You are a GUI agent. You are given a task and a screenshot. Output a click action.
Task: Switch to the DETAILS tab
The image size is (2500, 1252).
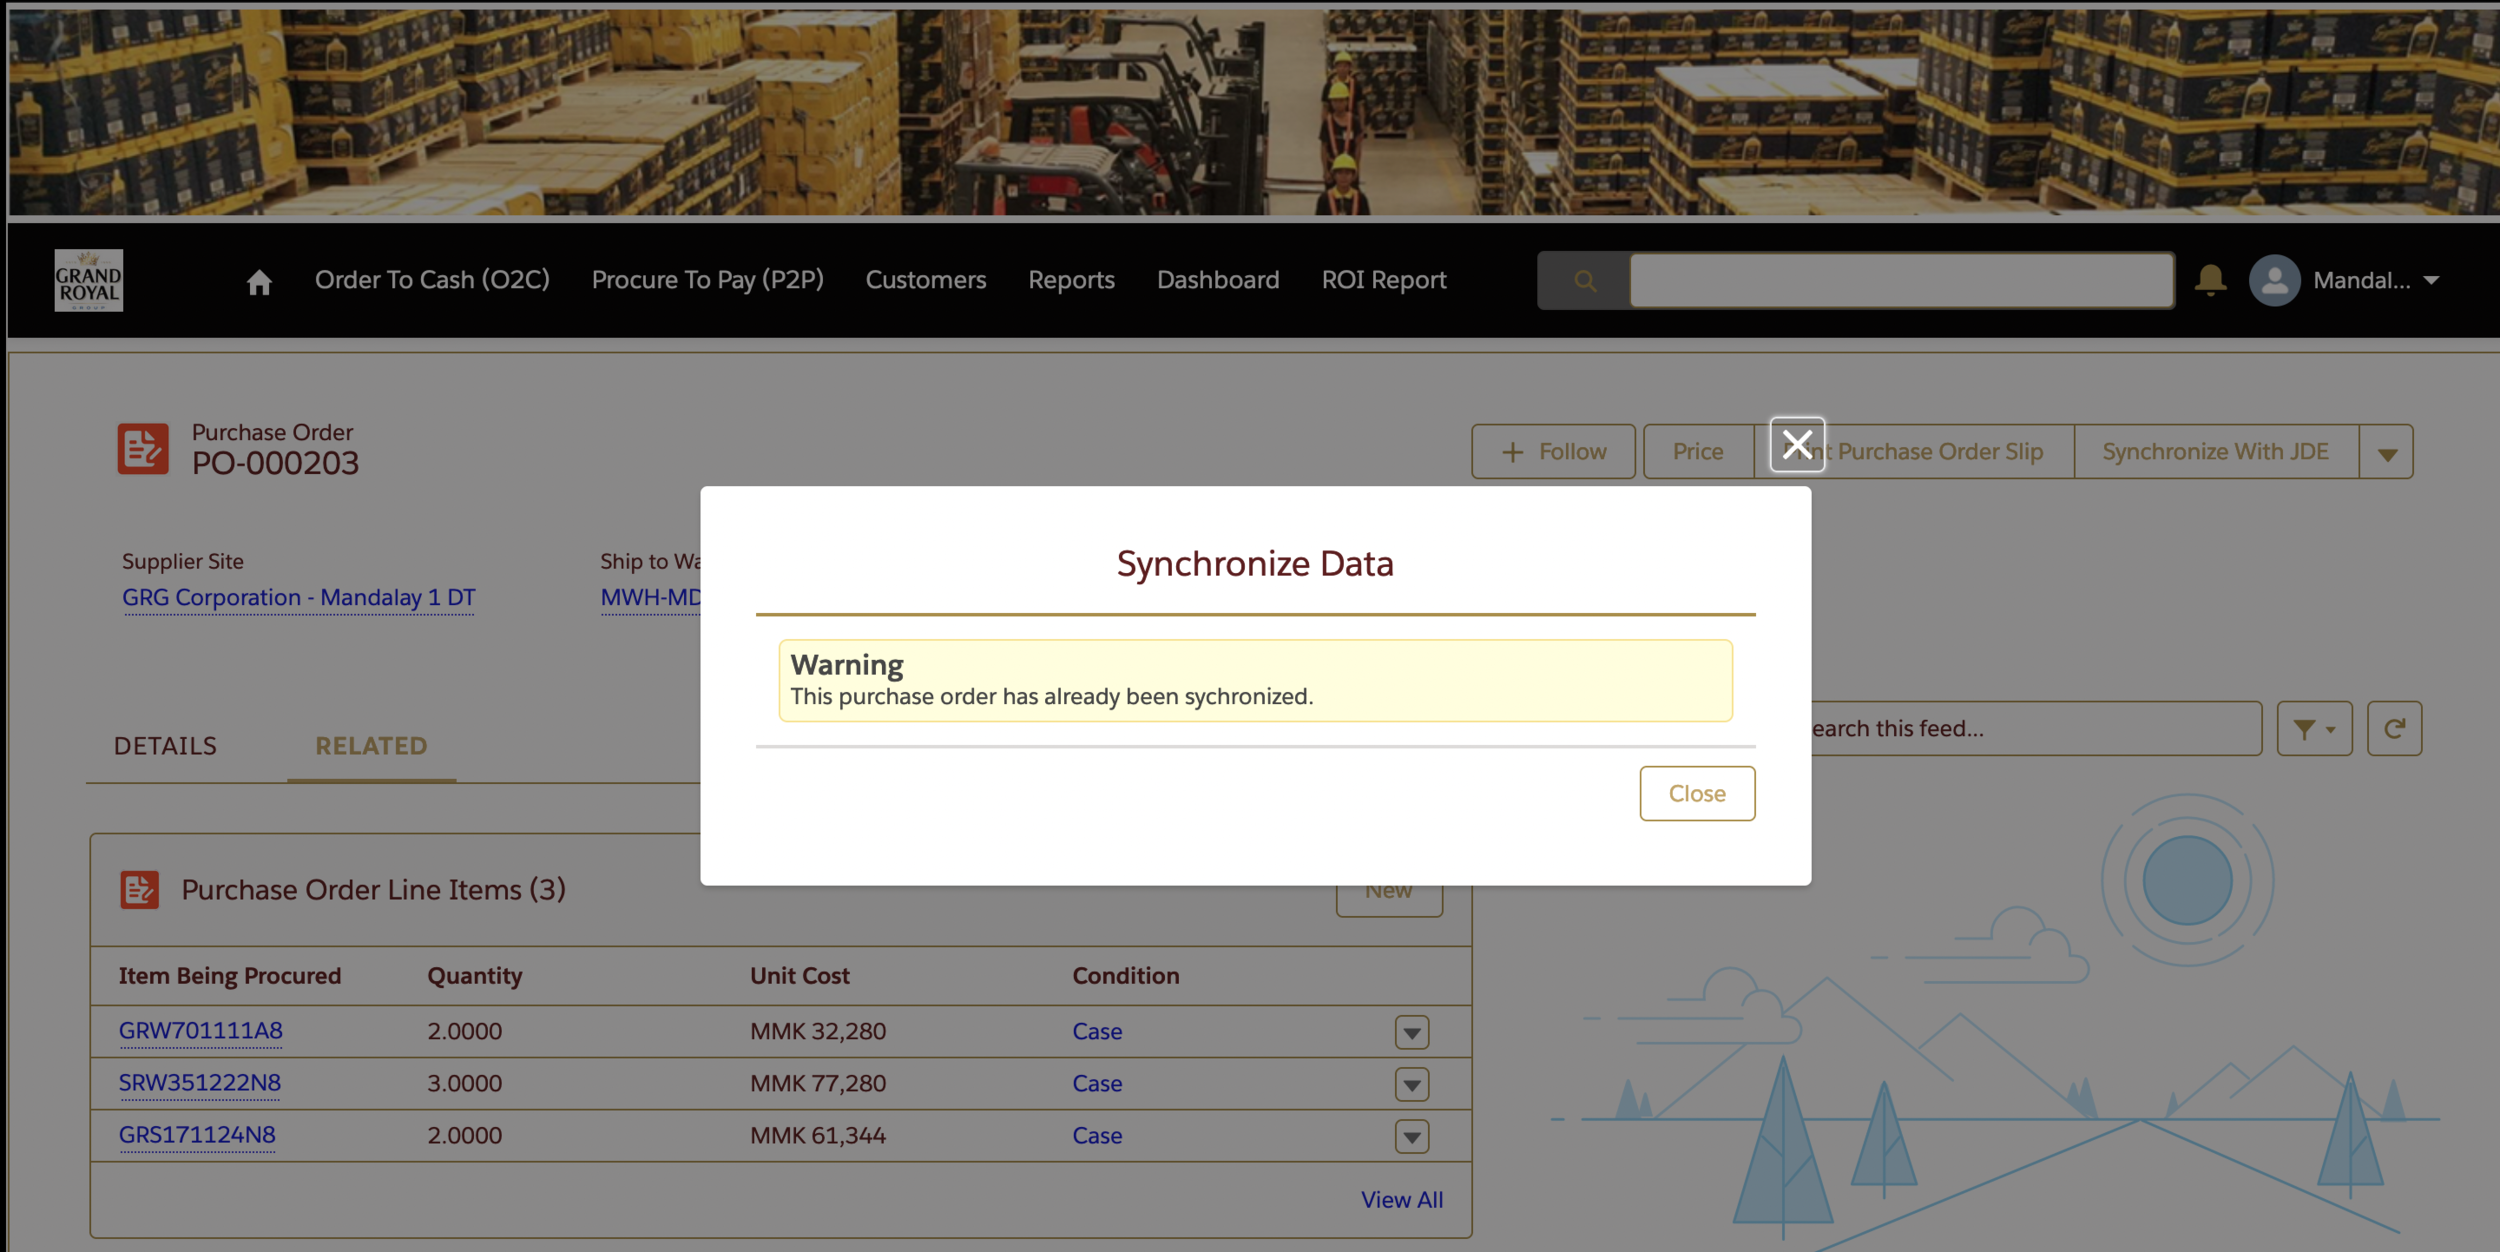click(x=165, y=746)
